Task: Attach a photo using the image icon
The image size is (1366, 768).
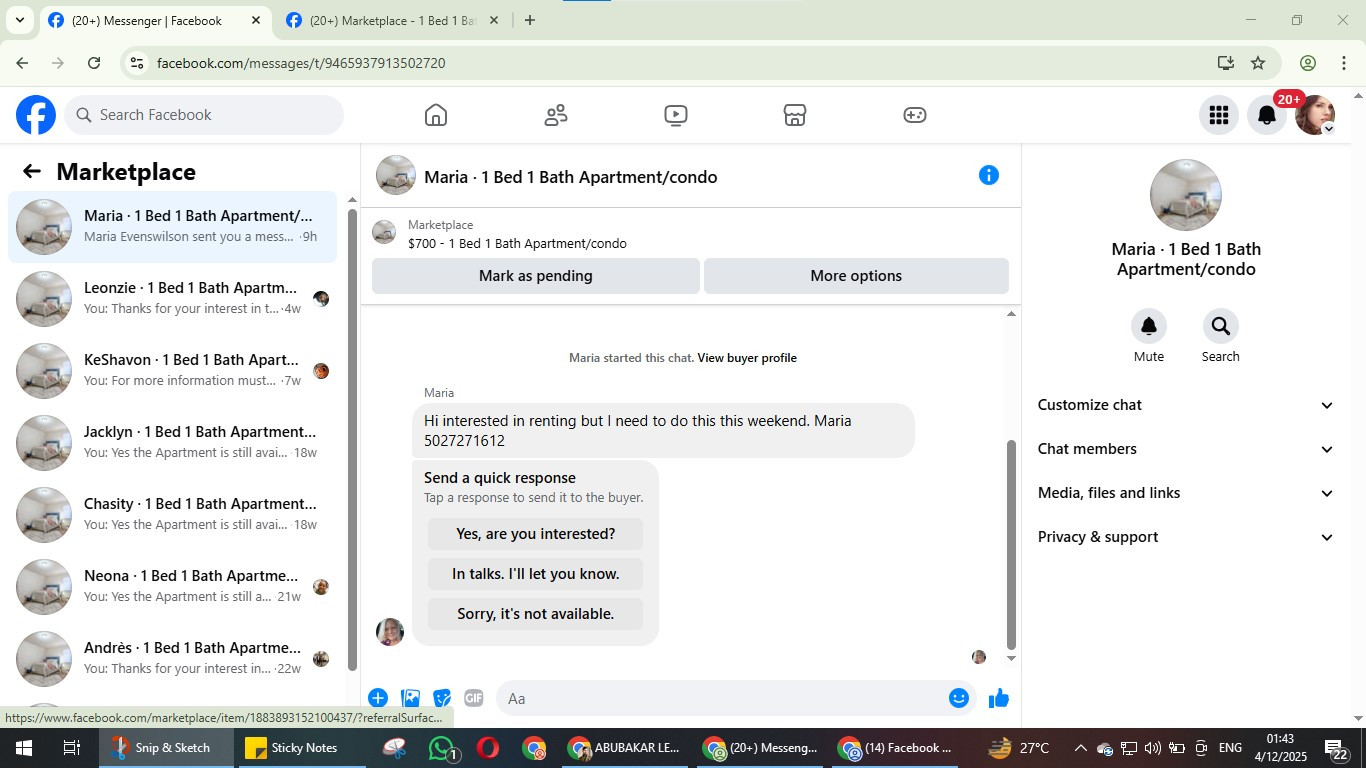Action: click(410, 698)
